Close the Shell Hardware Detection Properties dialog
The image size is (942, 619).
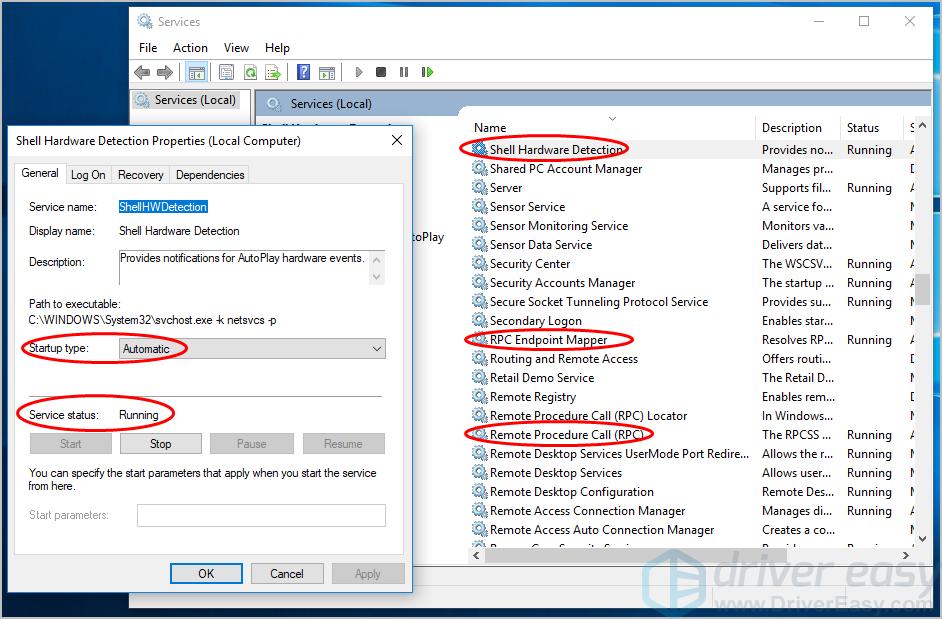[397, 140]
